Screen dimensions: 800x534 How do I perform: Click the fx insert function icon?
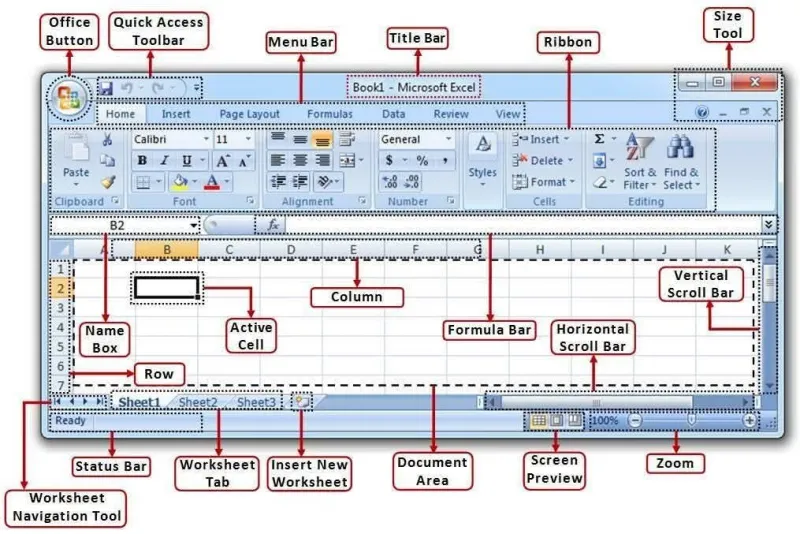coord(273,224)
